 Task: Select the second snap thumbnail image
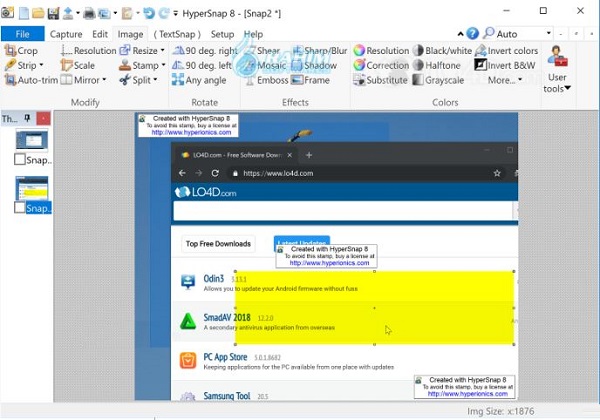click(32, 188)
